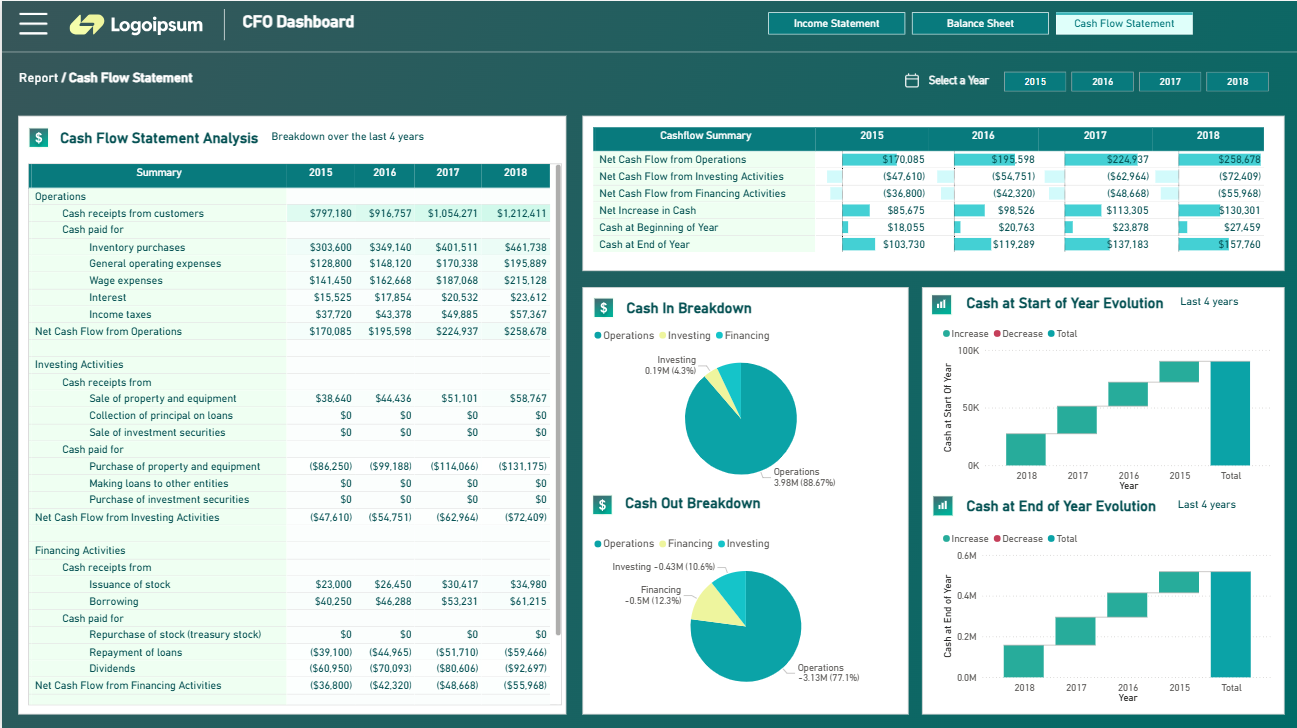1297x728 pixels.
Task: Switch to the Income Statement tab
Action: [836, 23]
